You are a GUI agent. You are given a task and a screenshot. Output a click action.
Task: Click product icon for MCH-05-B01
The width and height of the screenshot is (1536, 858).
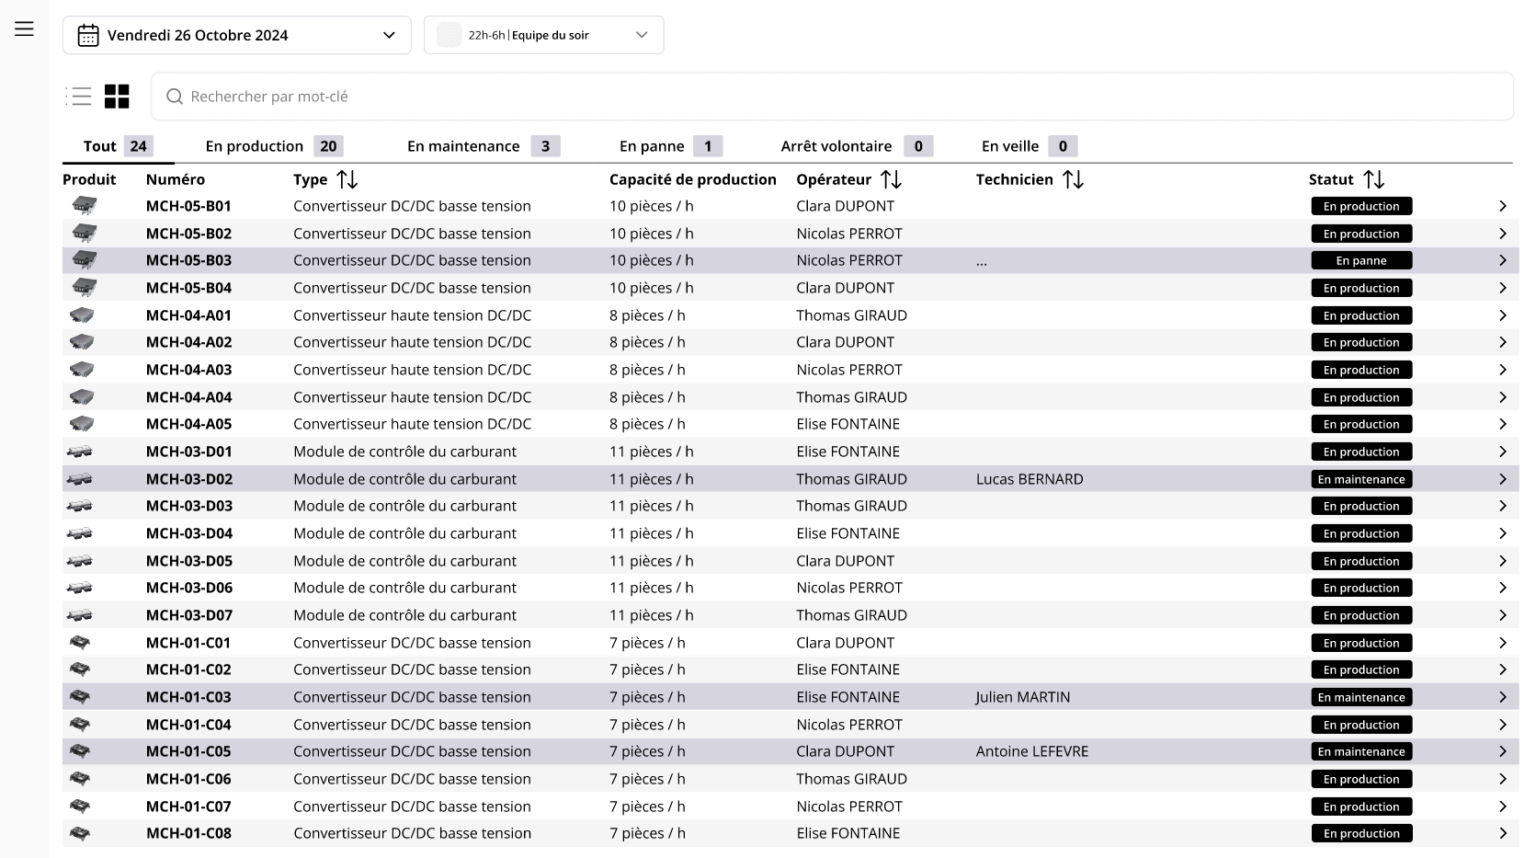[x=84, y=206]
